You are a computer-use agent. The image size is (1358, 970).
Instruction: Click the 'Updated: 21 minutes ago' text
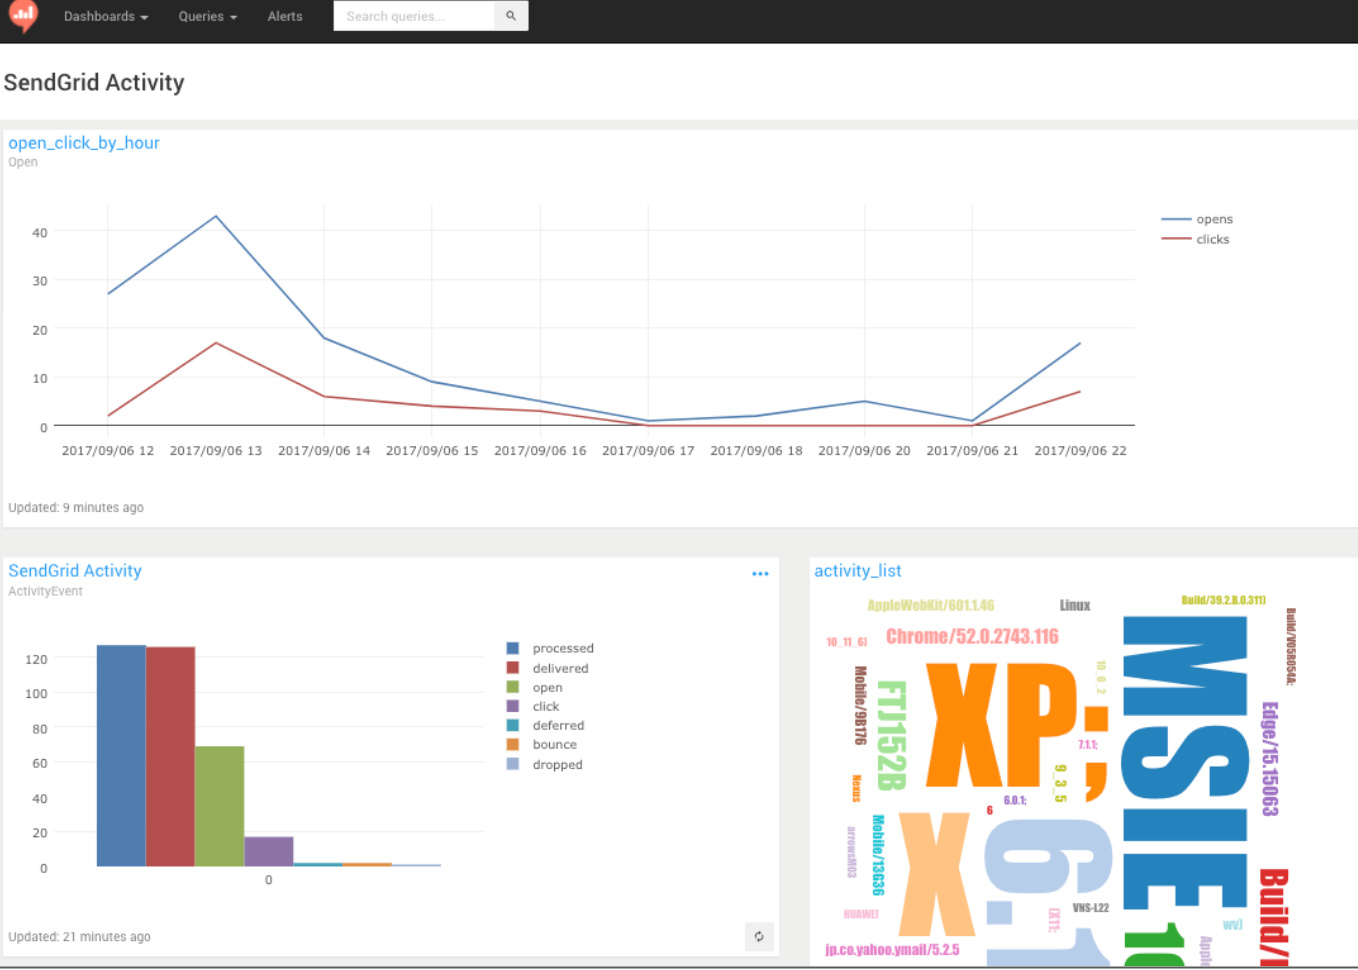(80, 937)
